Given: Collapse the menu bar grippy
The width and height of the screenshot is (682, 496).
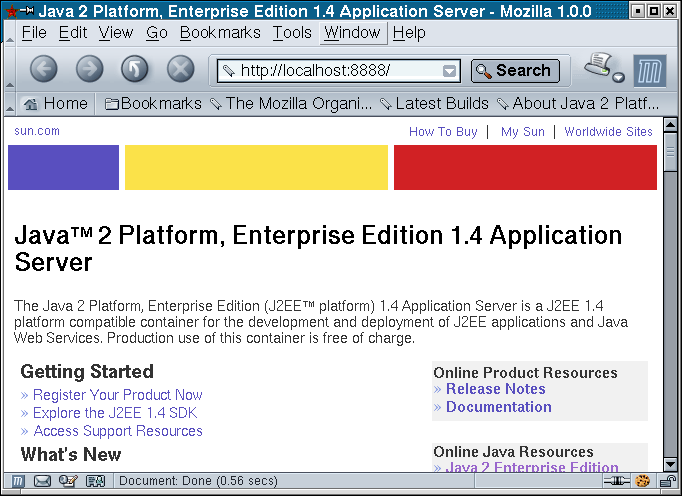Looking at the screenshot, I should 10,33.
